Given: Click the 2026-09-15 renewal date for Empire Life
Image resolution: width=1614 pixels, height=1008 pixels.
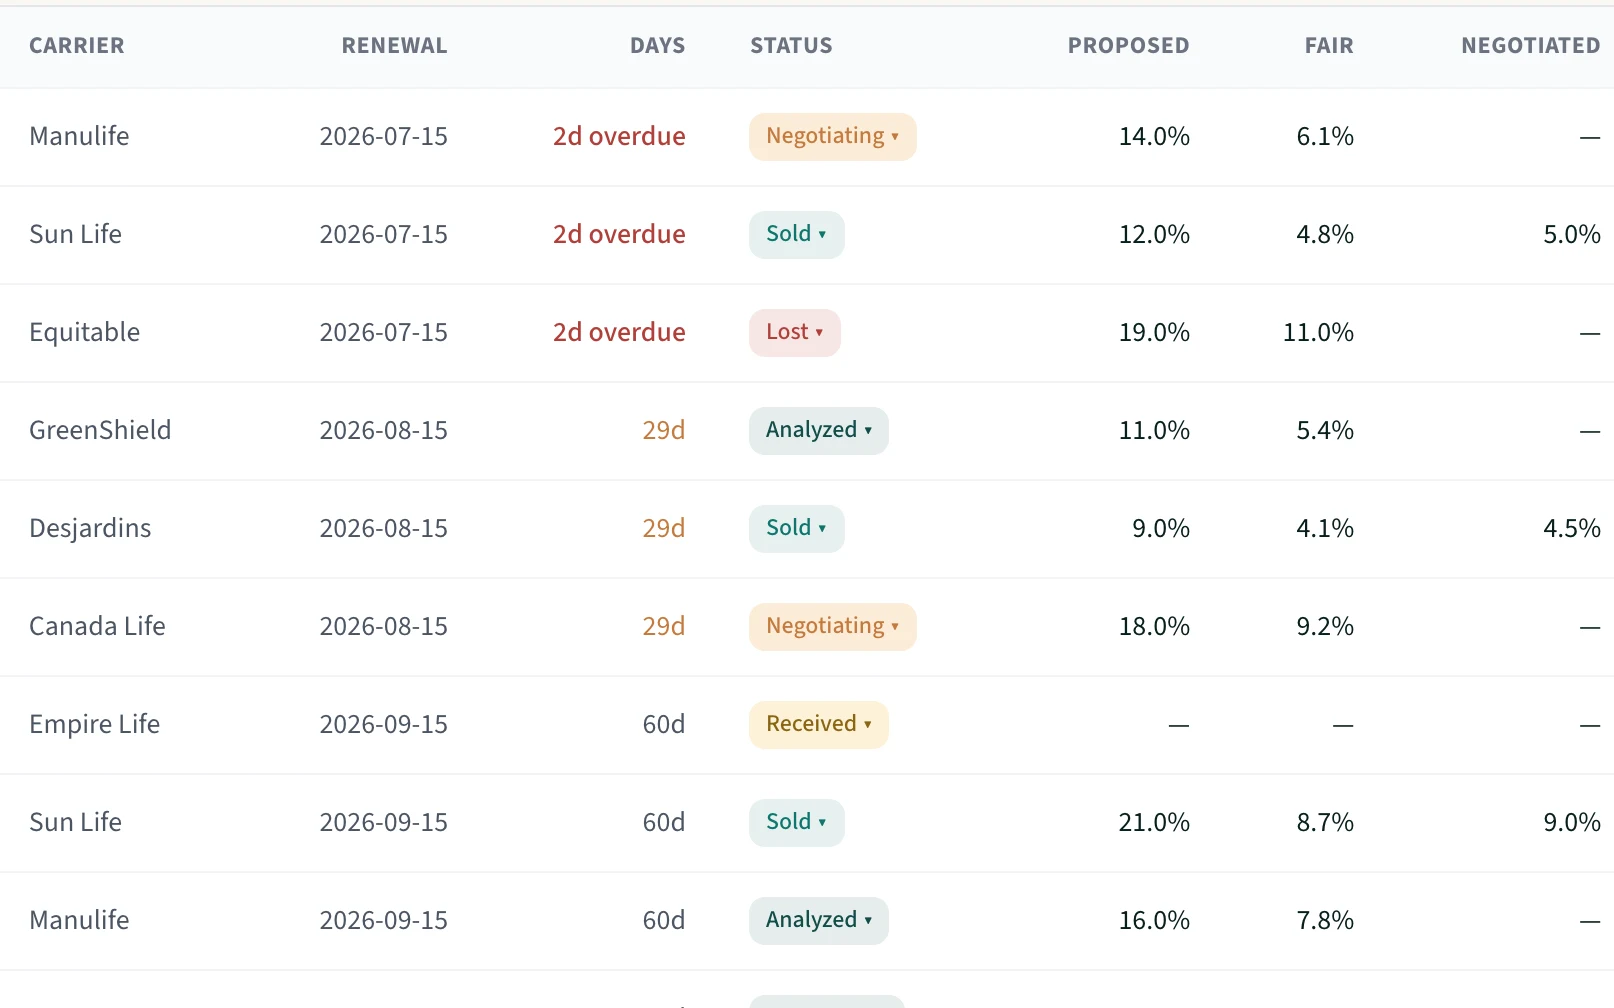Looking at the screenshot, I should pyautogui.click(x=384, y=725).
